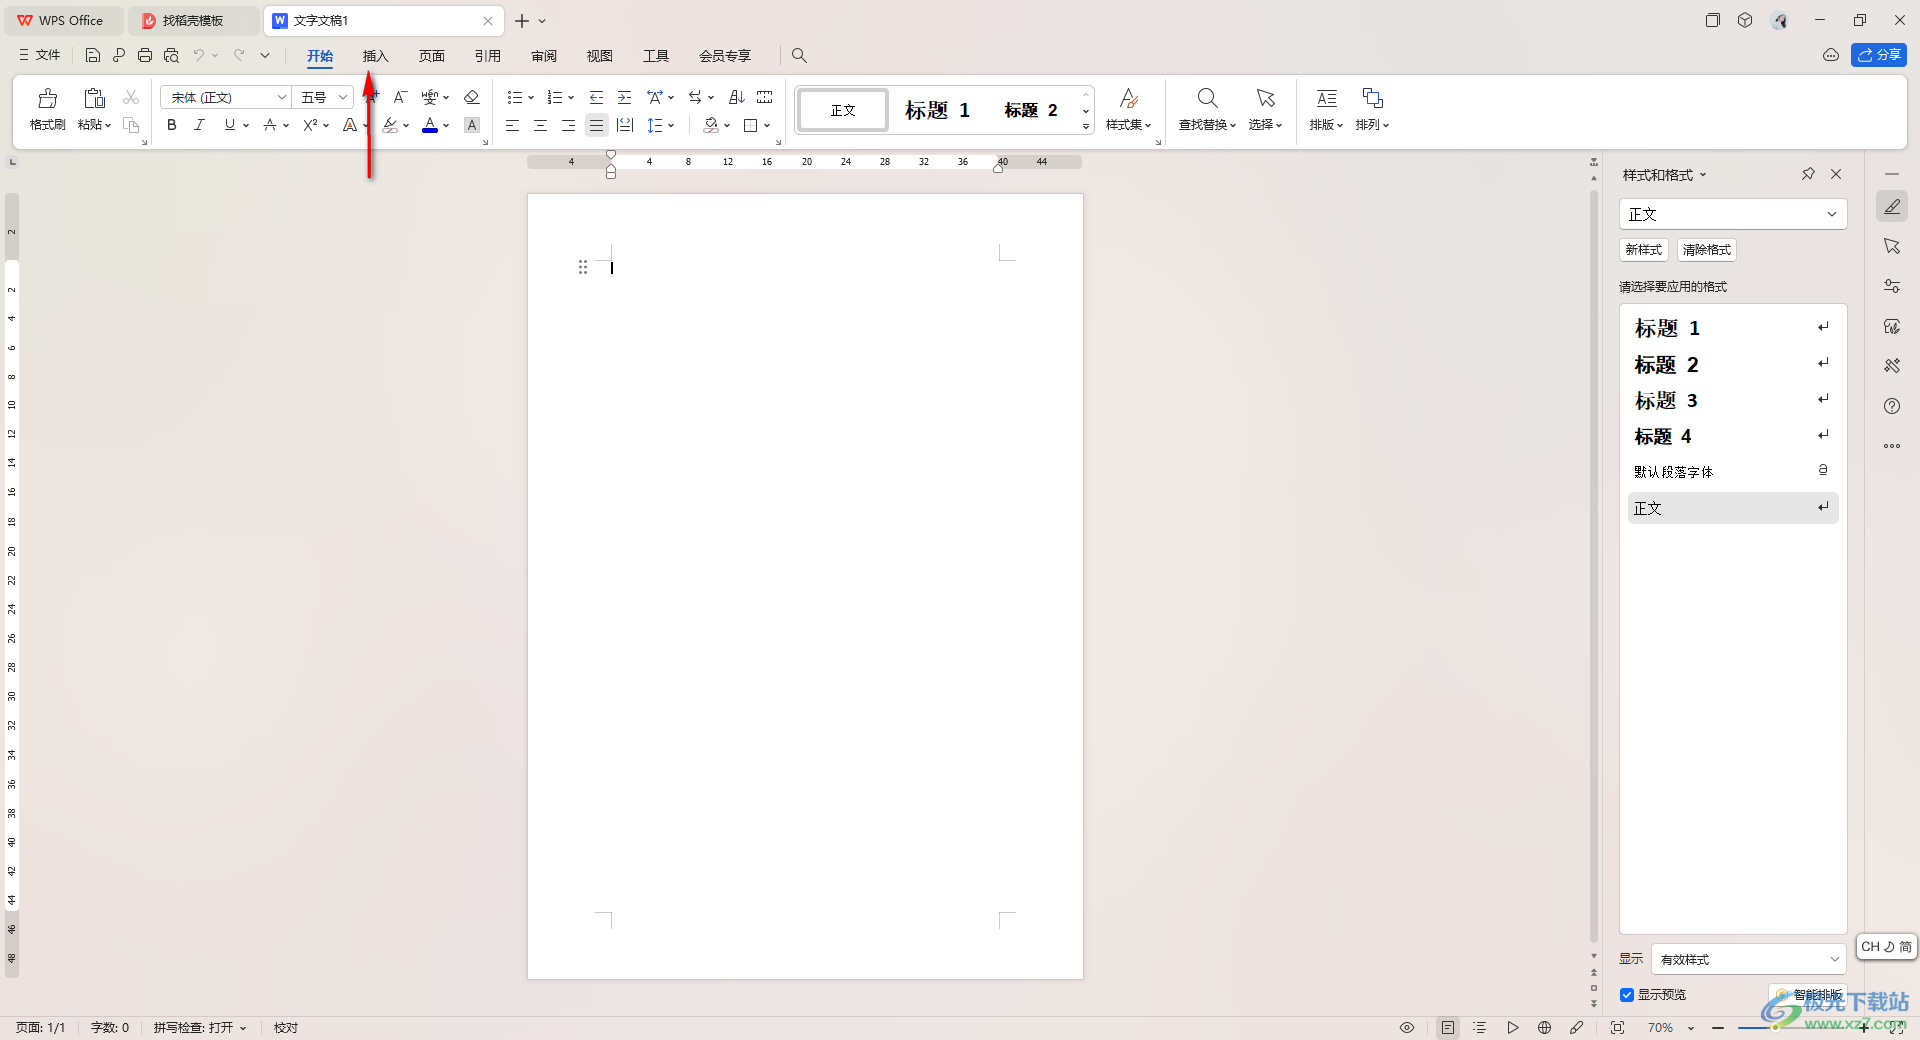Expand the line spacing dropdown
The width and height of the screenshot is (1920, 1040).
click(671, 125)
